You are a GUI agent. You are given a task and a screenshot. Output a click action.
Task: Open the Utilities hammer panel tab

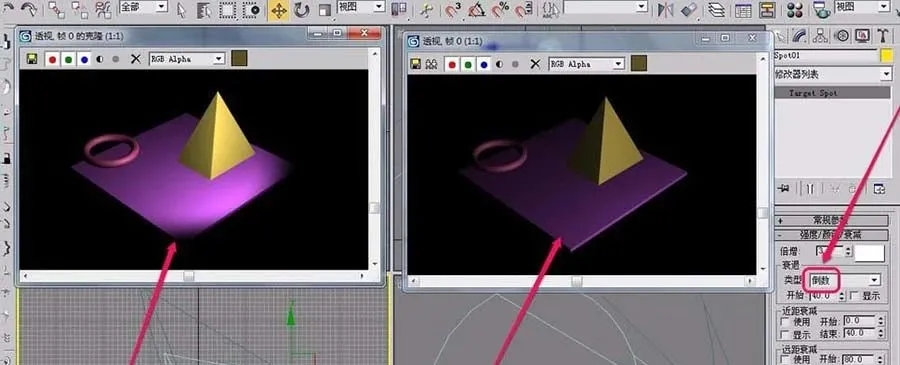(x=882, y=36)
